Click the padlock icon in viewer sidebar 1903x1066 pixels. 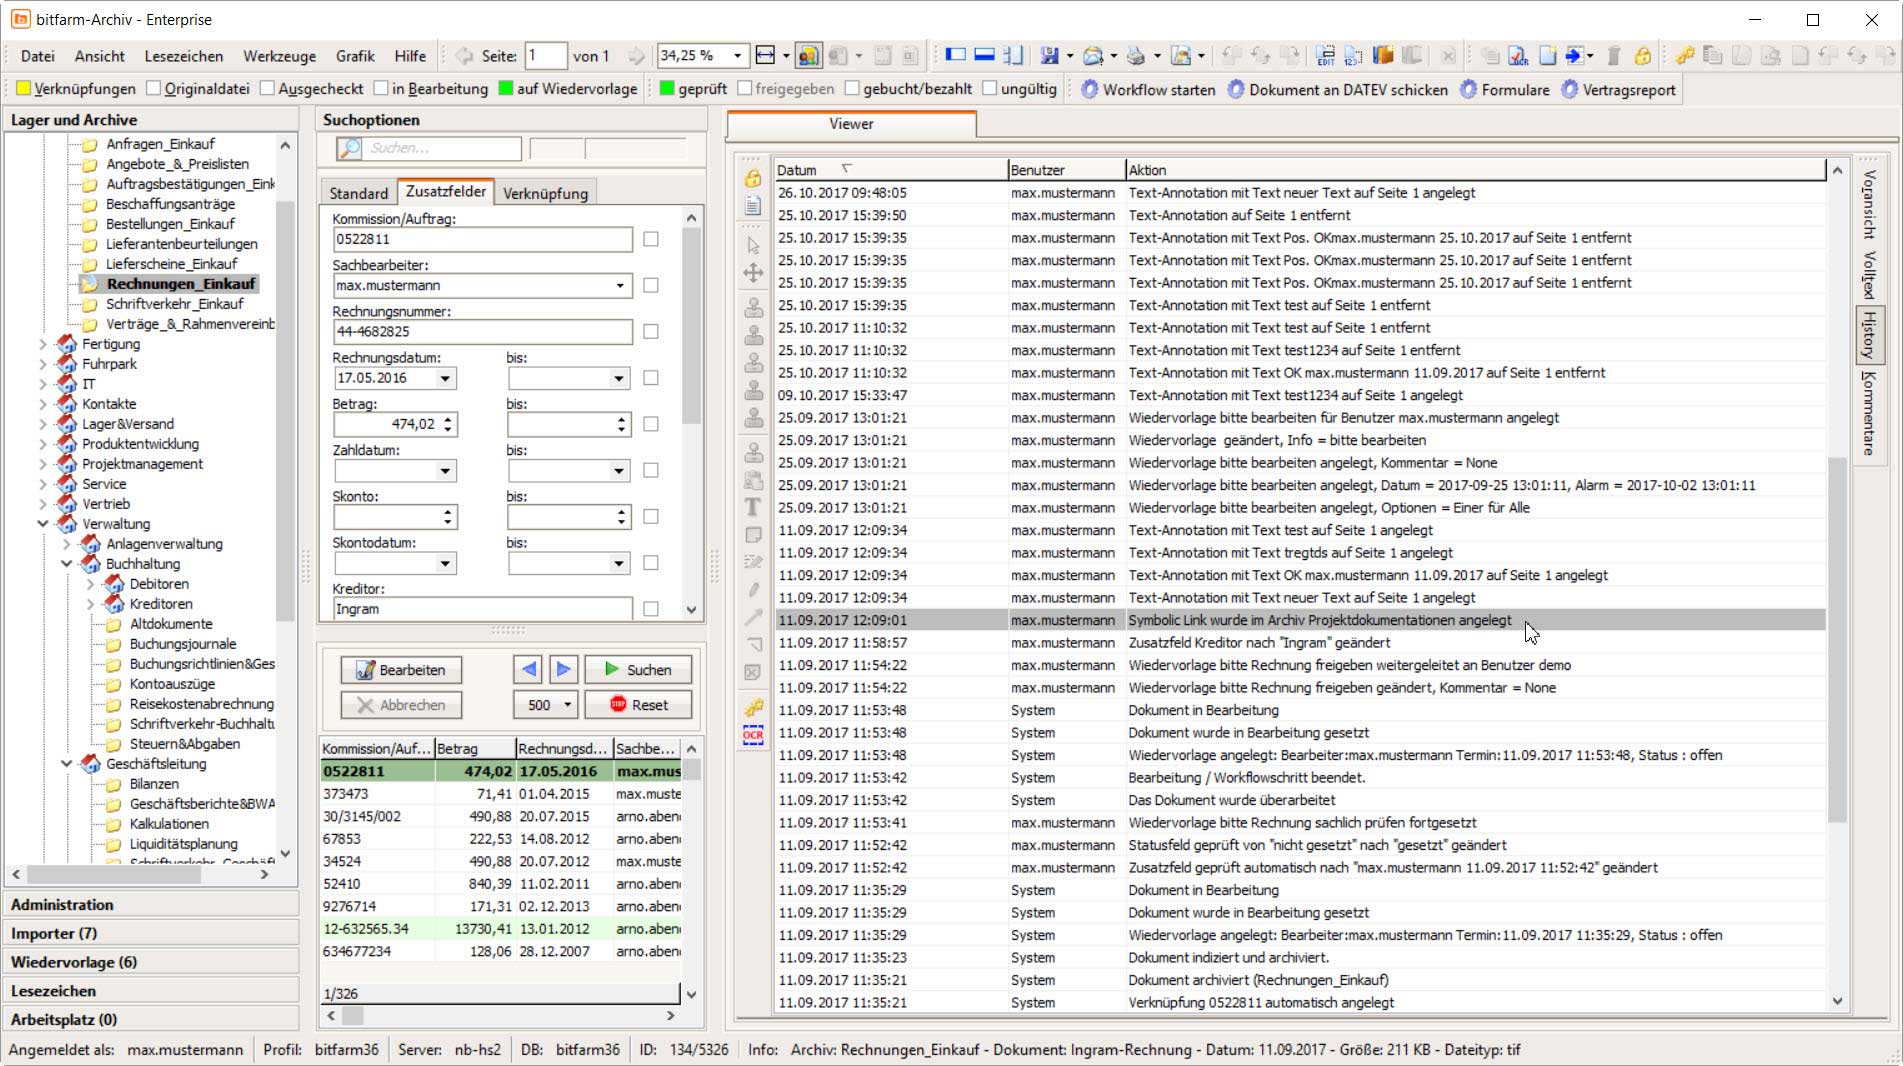tap(753, 178)
